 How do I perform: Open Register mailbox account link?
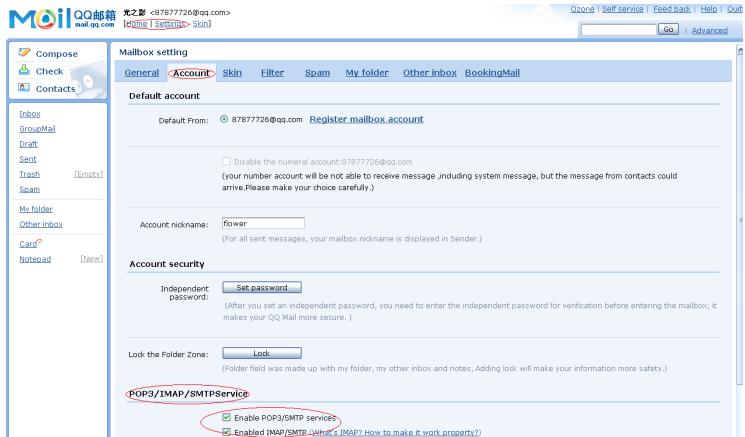coord(366,120)
